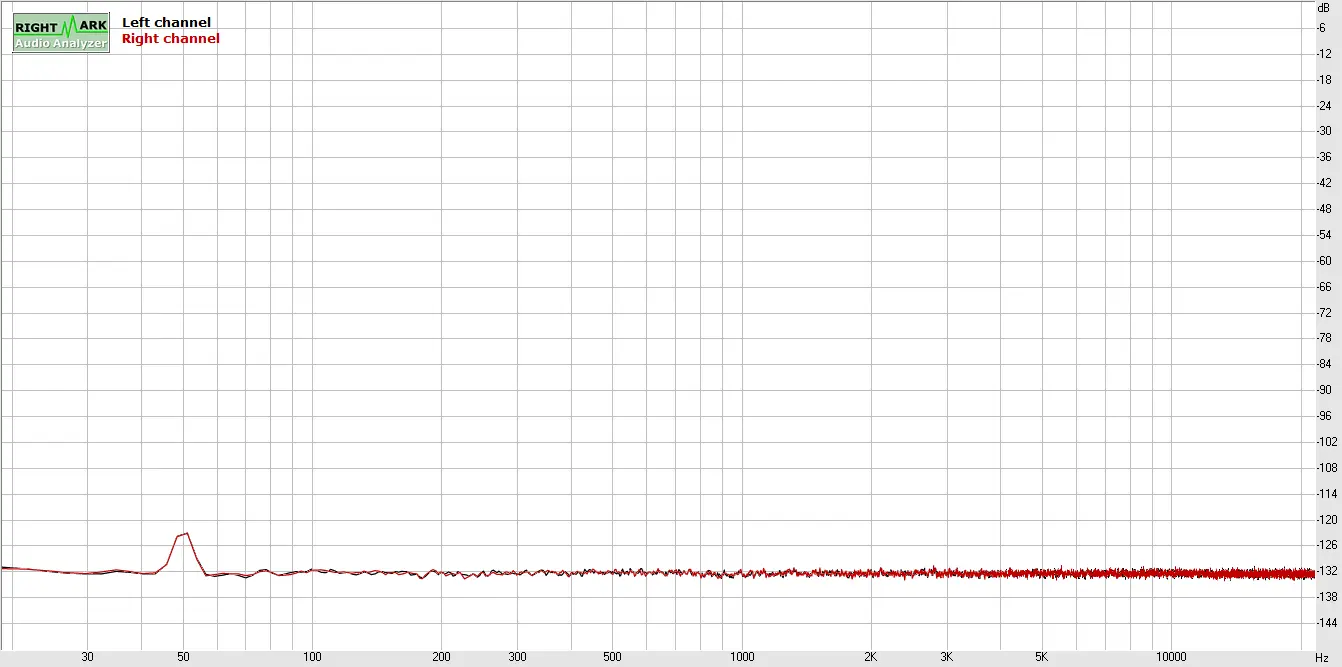The height and width of the screenshot is (667, 1342).
Task: Click the 30 label on frequency axis
Action: coord(88,657)
